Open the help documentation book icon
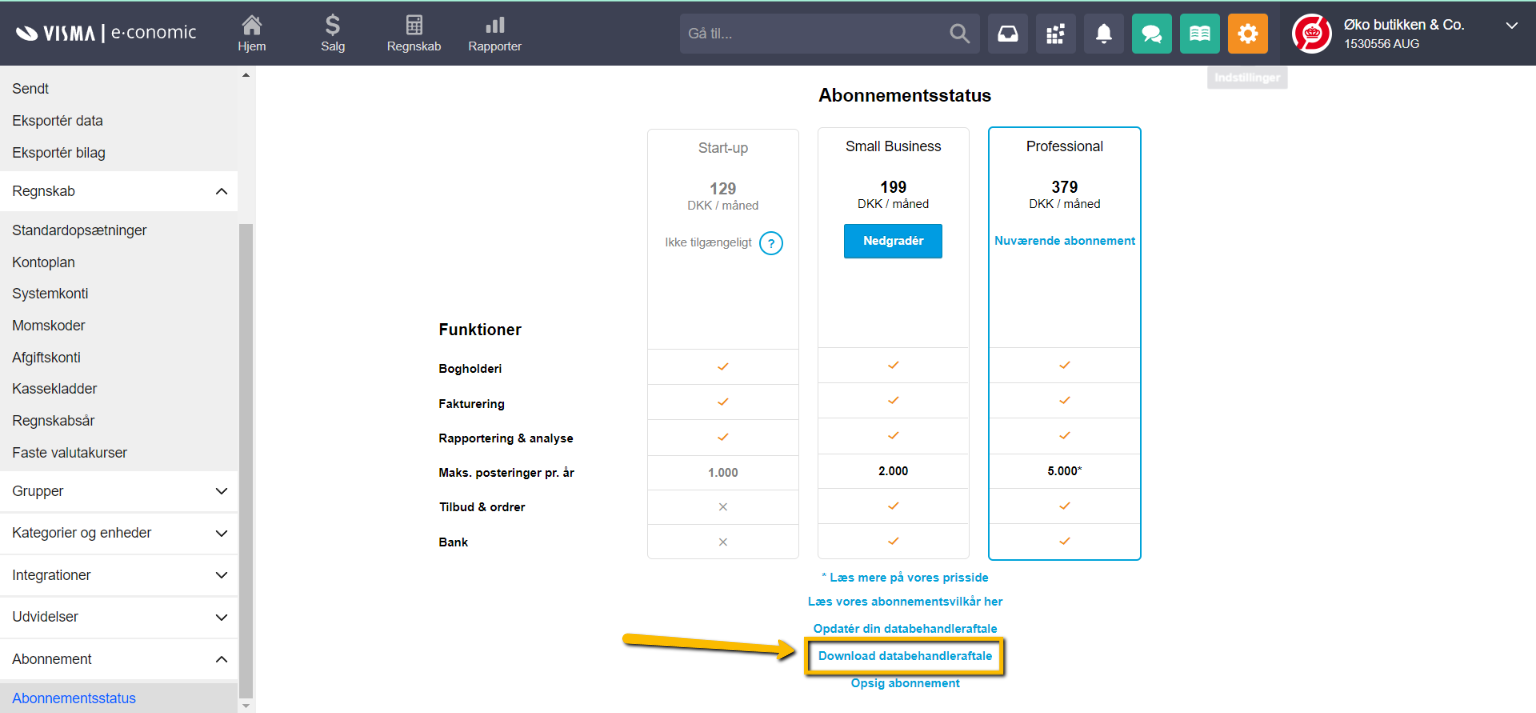 click(x=1199, y=33)
